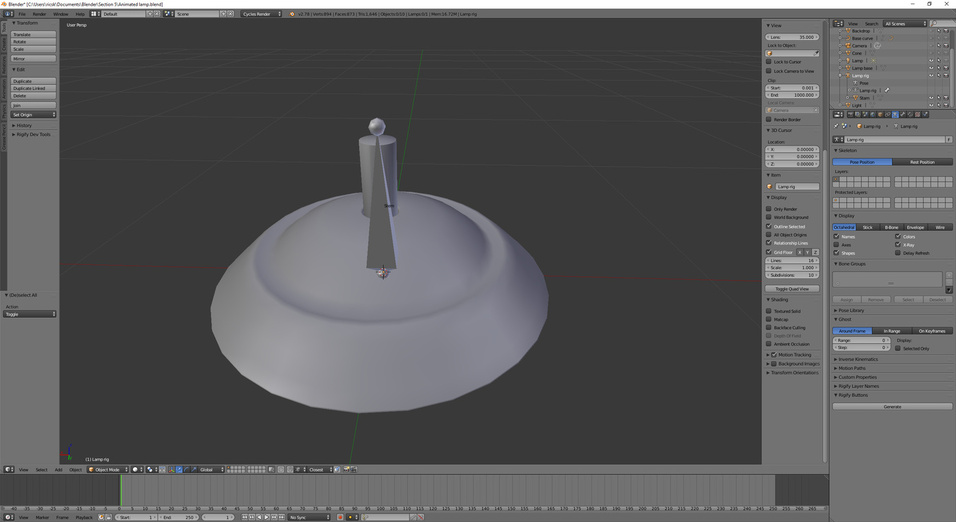The height and width of the screenshot is (522, 956).
Task: Toggle the 3D manipulator widget icon
Action: click(x=172, y=470)
